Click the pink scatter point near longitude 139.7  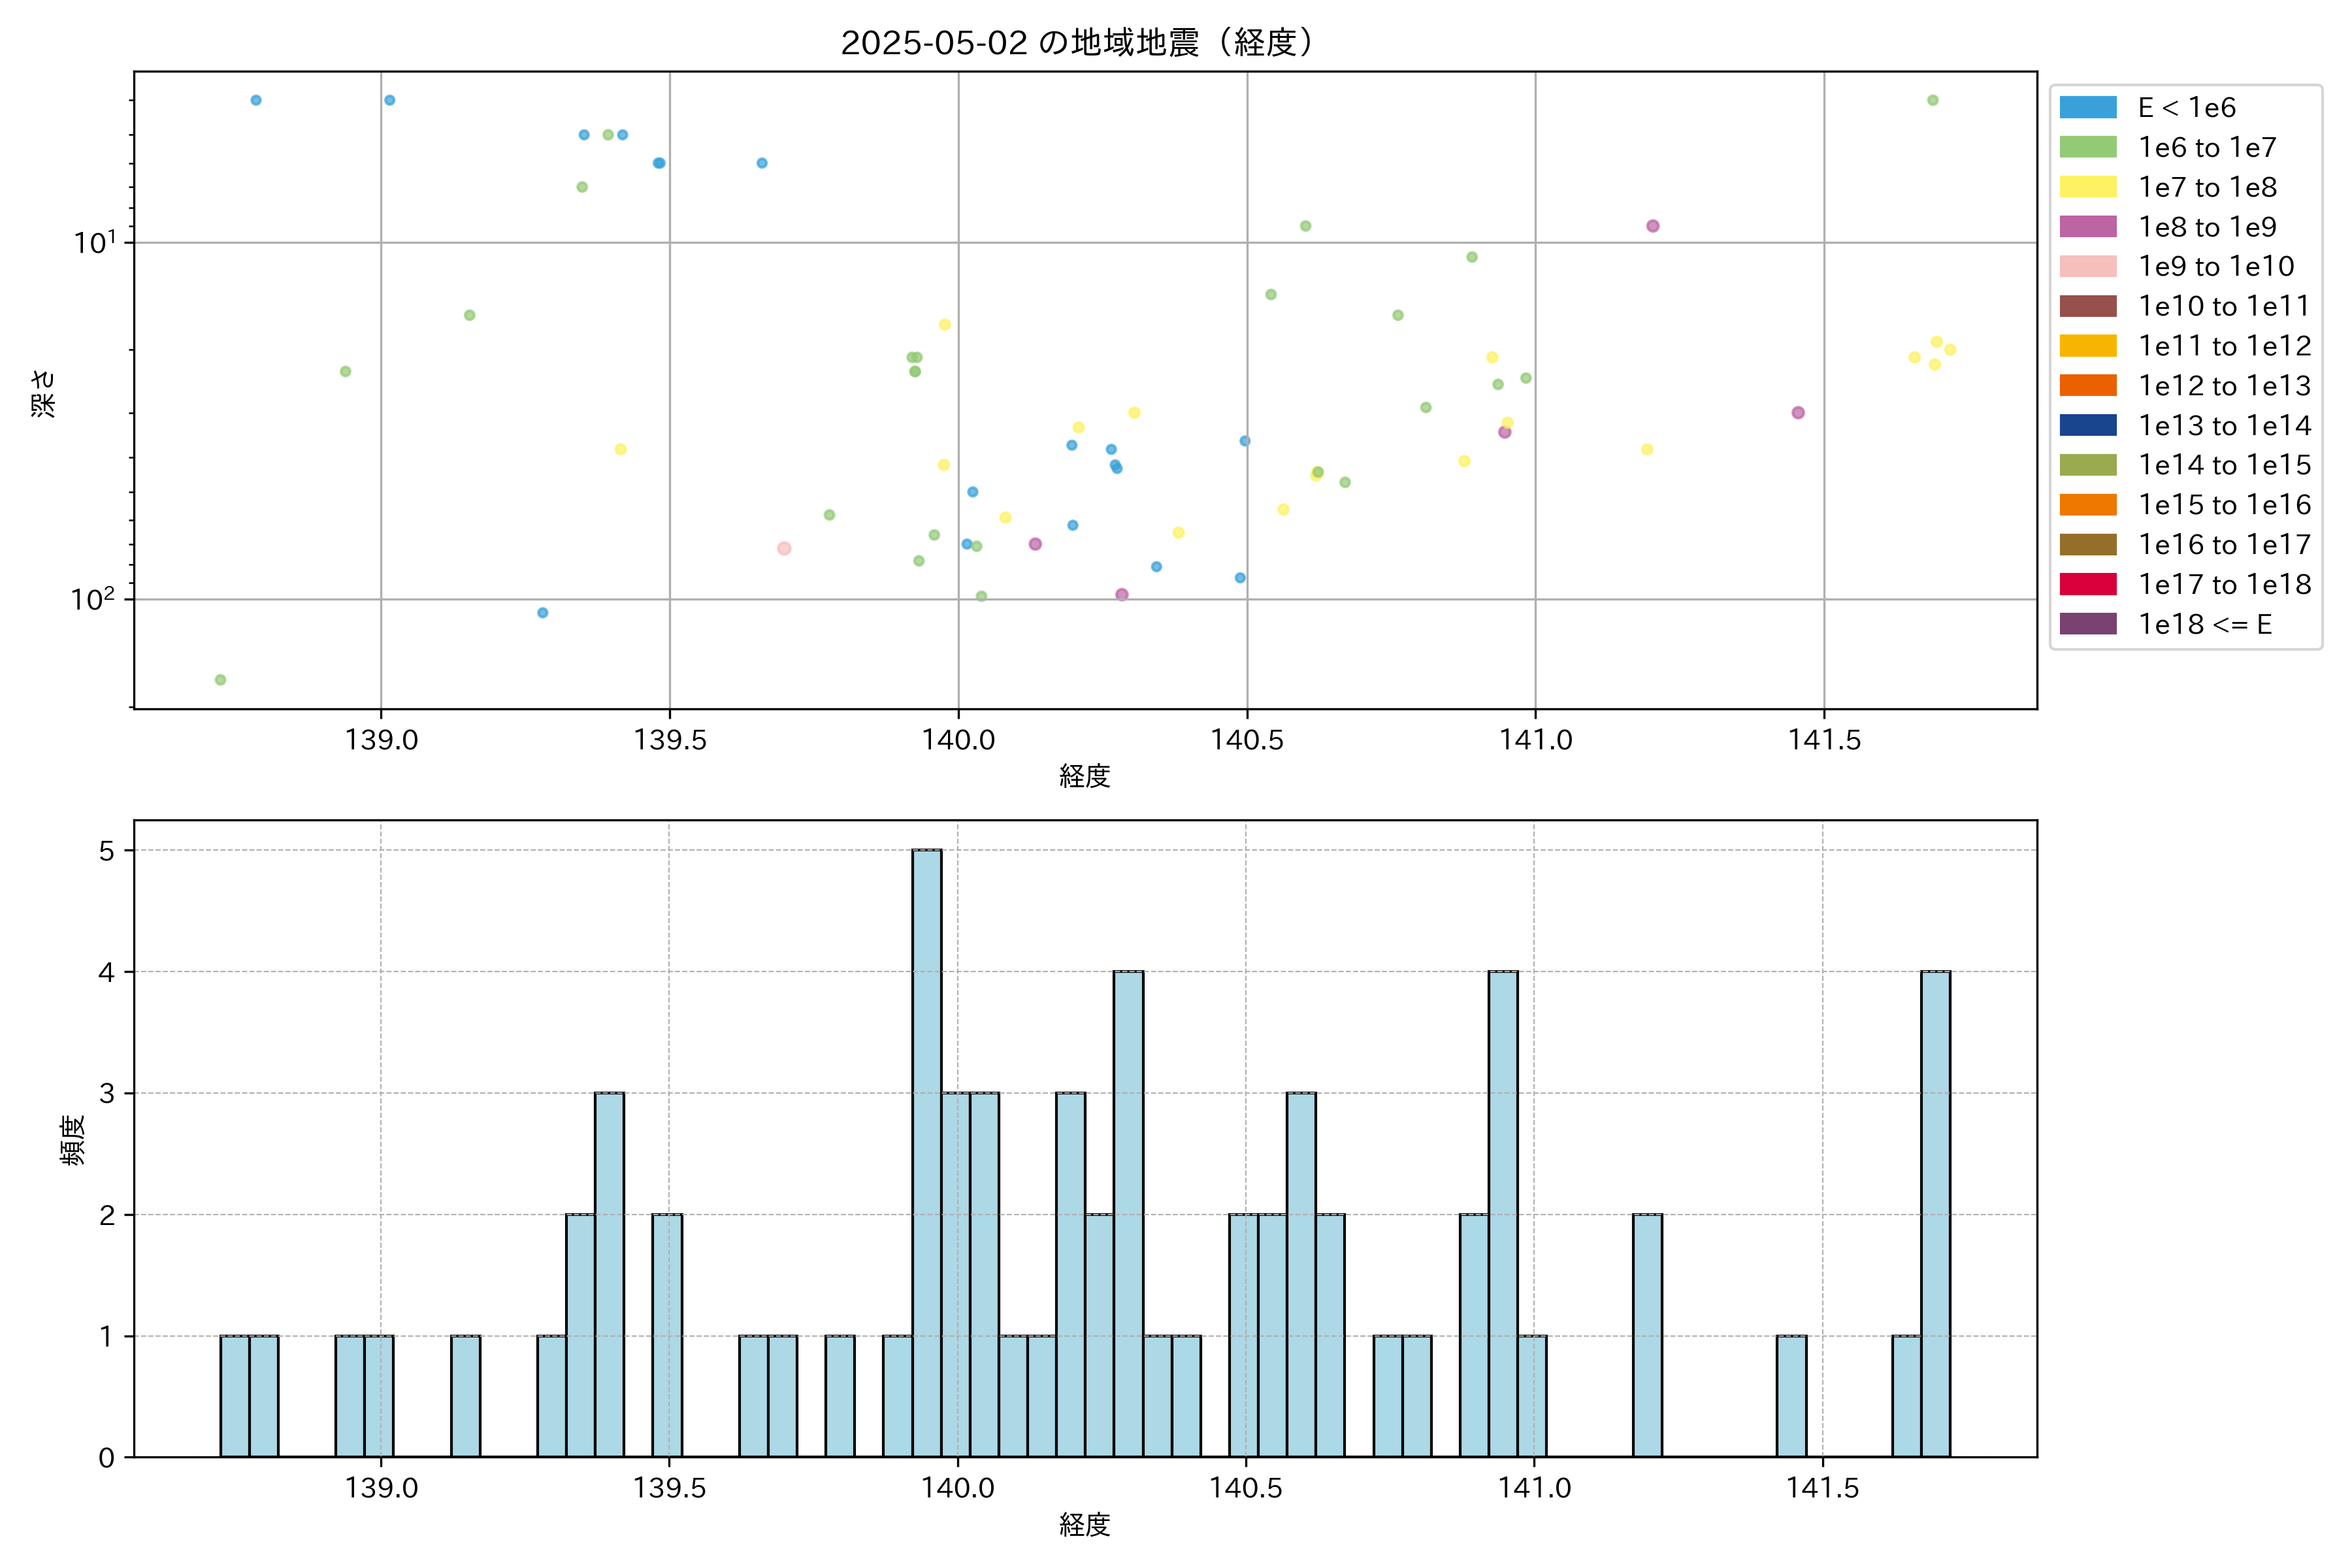click(784, 548)
